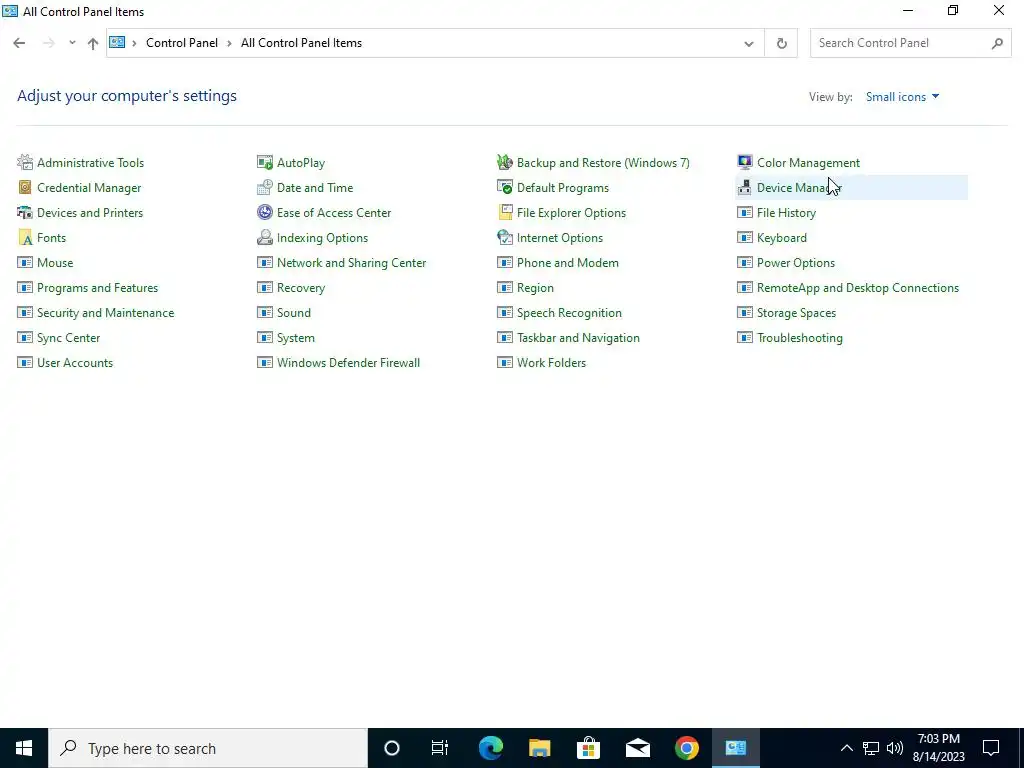Click the Backup and Restore icon

point(505,162)
